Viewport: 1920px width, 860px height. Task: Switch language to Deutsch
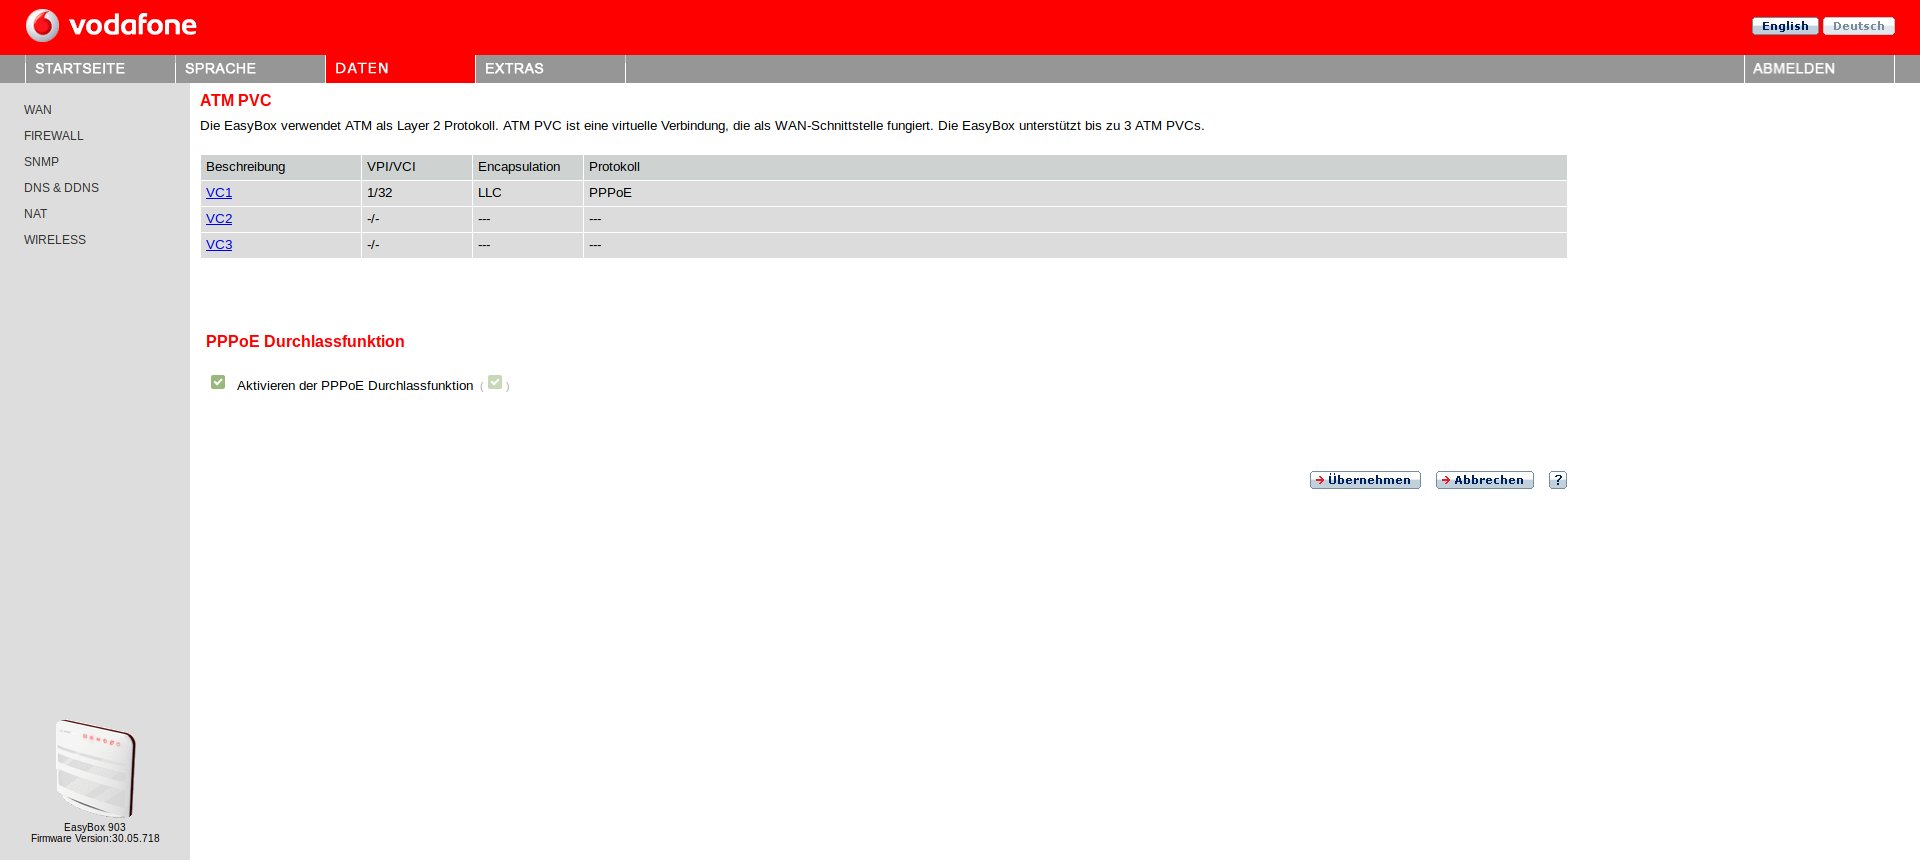(1858, 26)
